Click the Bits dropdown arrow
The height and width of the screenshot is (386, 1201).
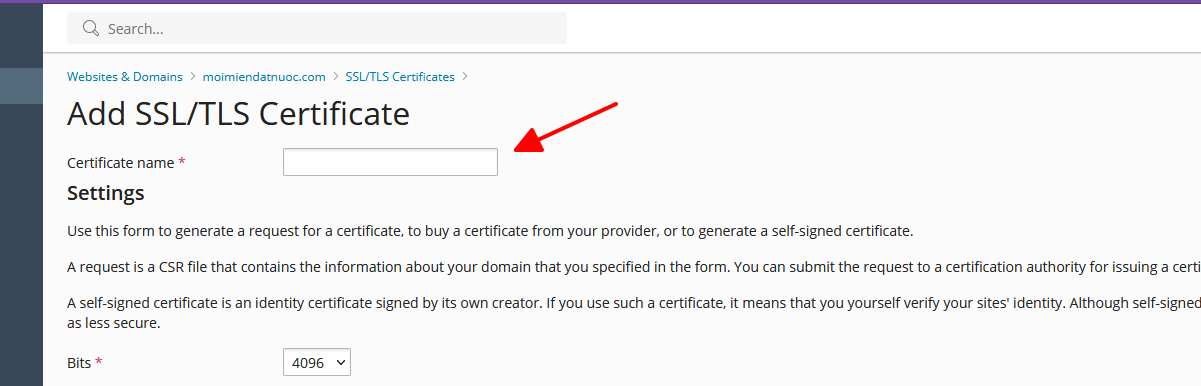(339, 364)
